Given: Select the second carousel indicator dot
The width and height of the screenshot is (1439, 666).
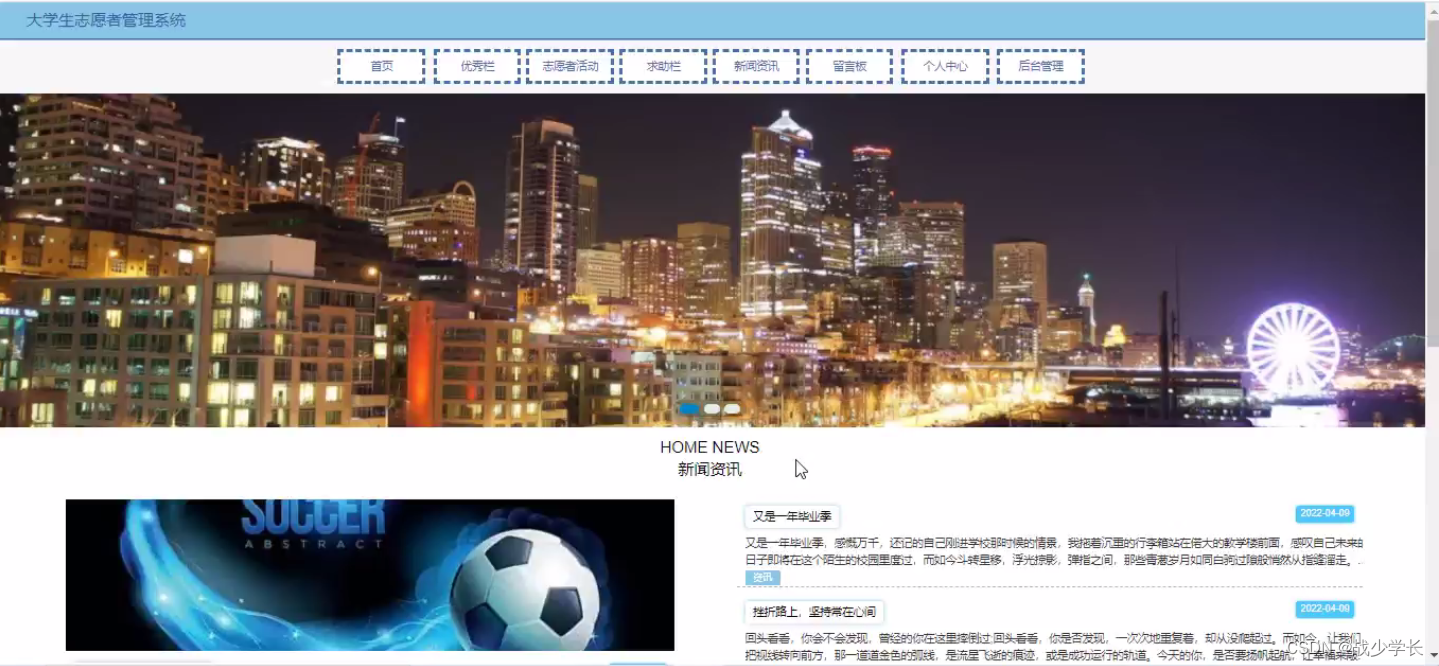Looking at the screenshot, I should [713, 409].
